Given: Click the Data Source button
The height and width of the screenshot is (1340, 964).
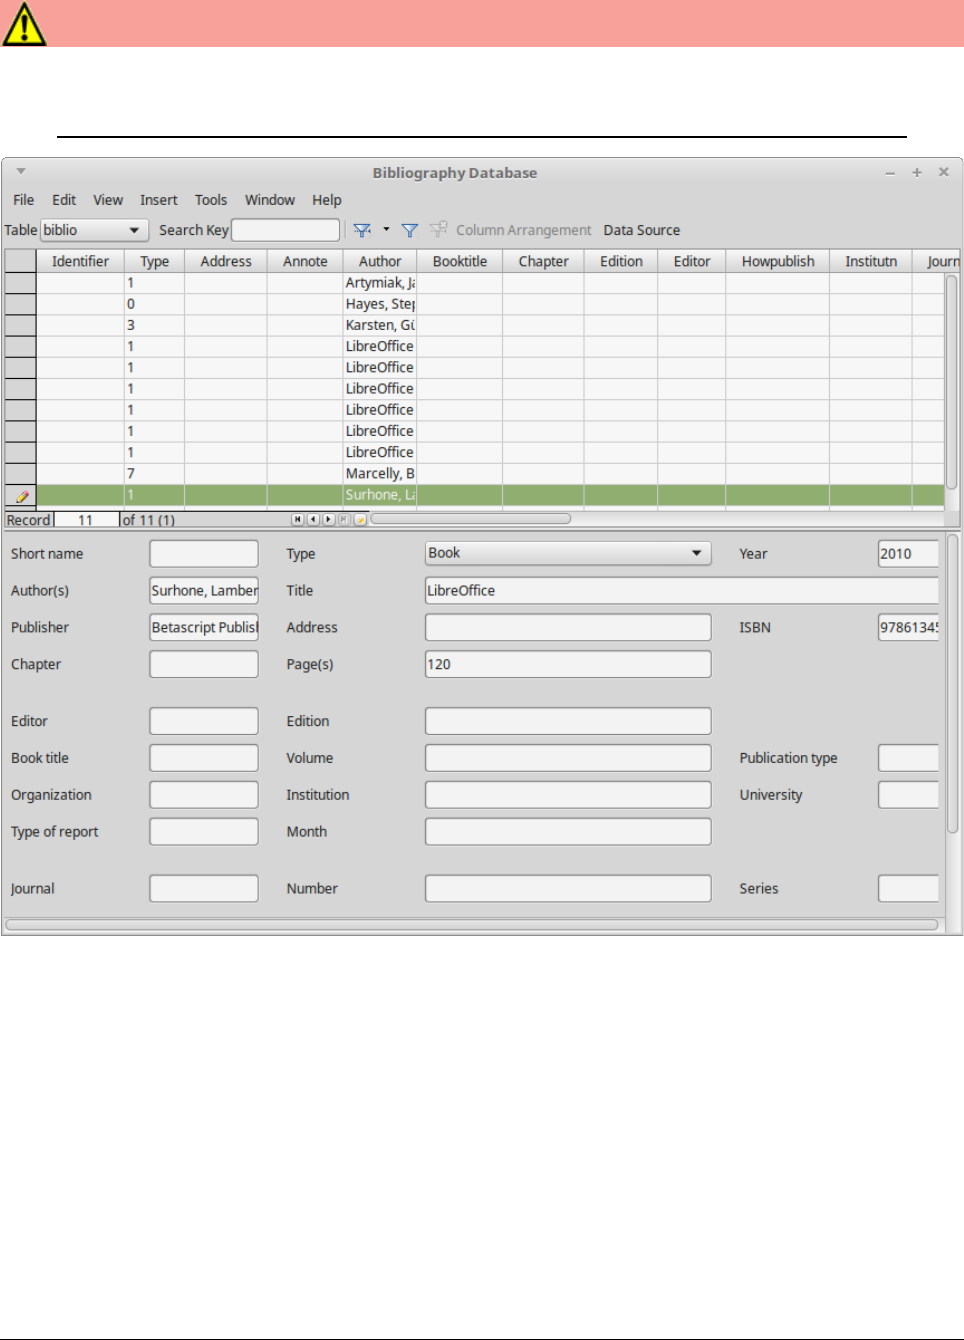Looking at the screenshot, I should [x=642, y=230].
